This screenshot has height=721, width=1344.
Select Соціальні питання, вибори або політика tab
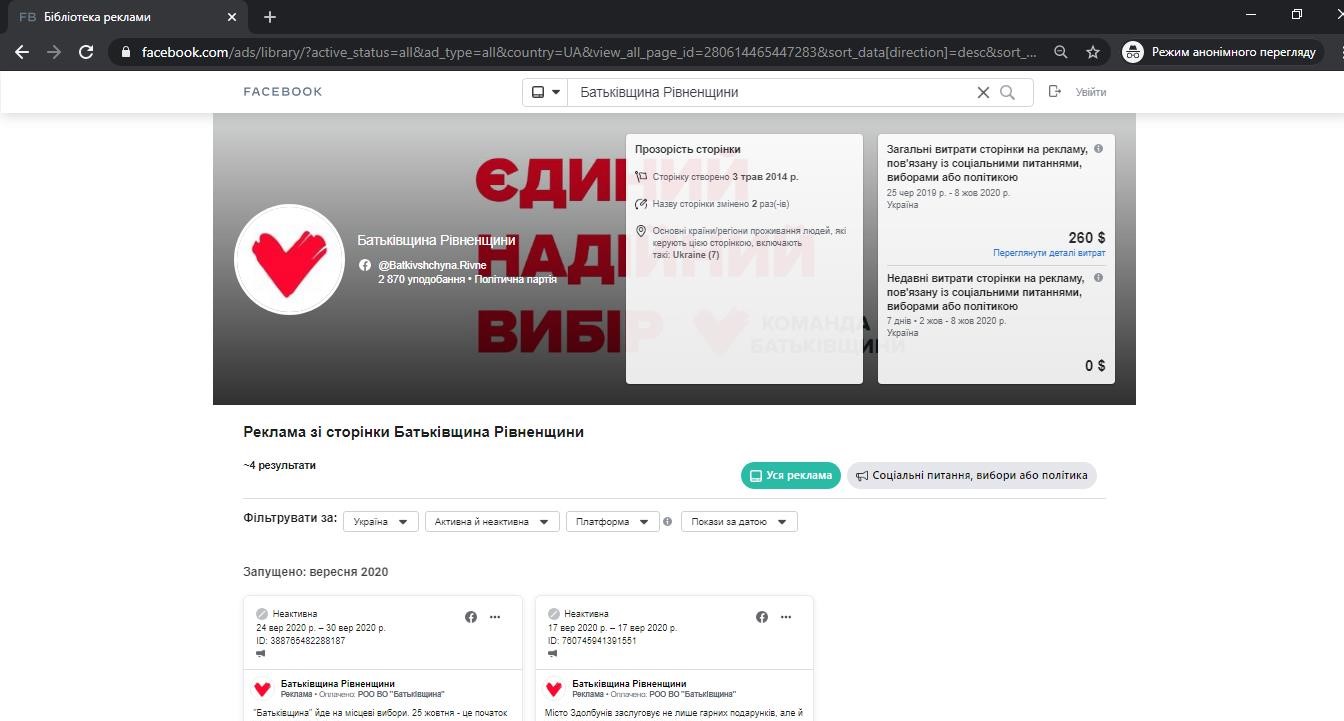(972, 476)
